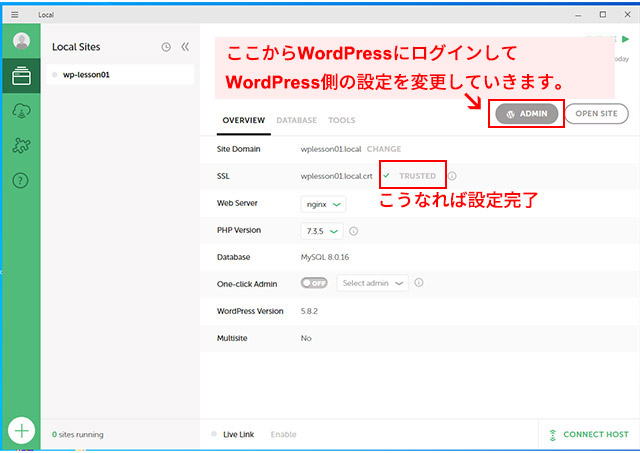Open the hamburger menu in title bar
Image resolution: width=640 pixels, height=453 pixels.
pyautogui.click(x=15, y=15)
